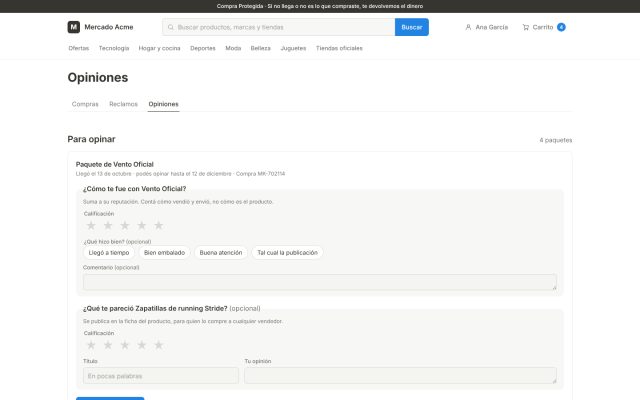Rate Vento Oficial three stars
Screen dimensions: 640x400
coord(125,225)
